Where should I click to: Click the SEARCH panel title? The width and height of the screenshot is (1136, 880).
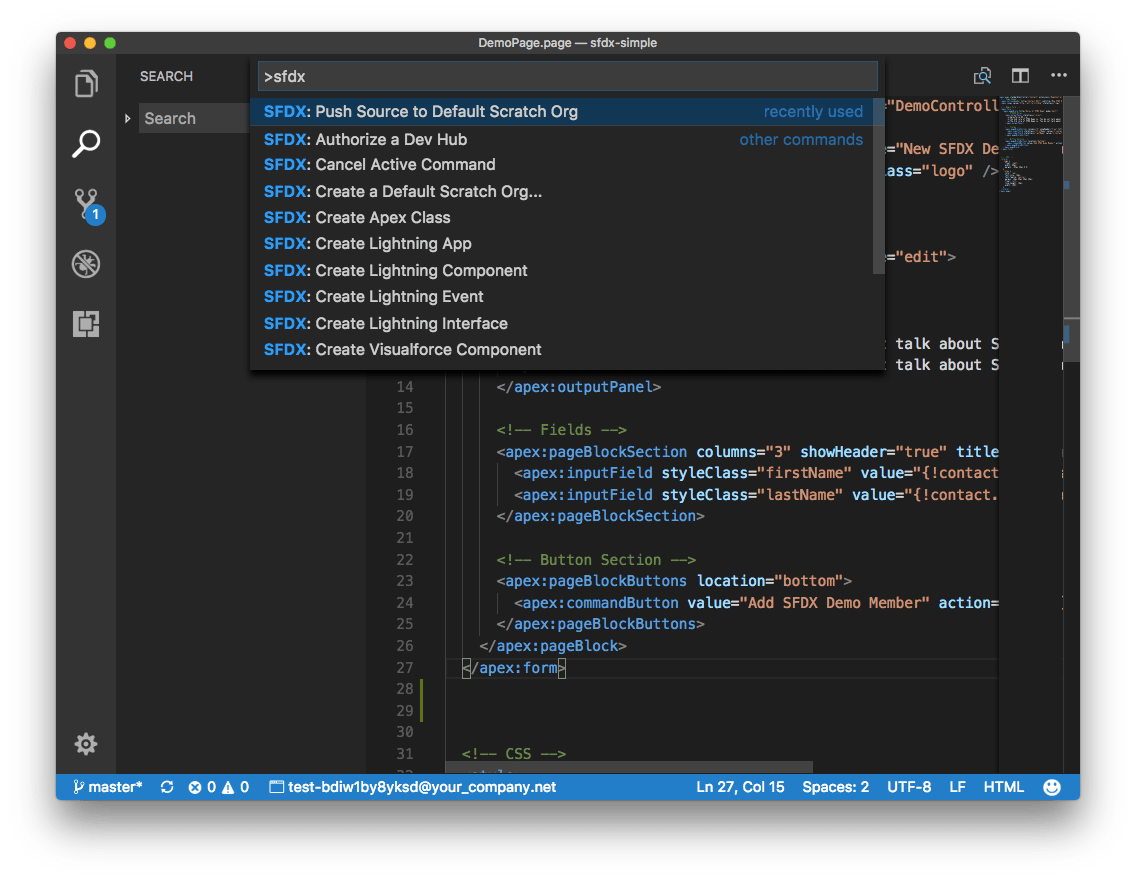pyautogui.click(x=167, y=76)
